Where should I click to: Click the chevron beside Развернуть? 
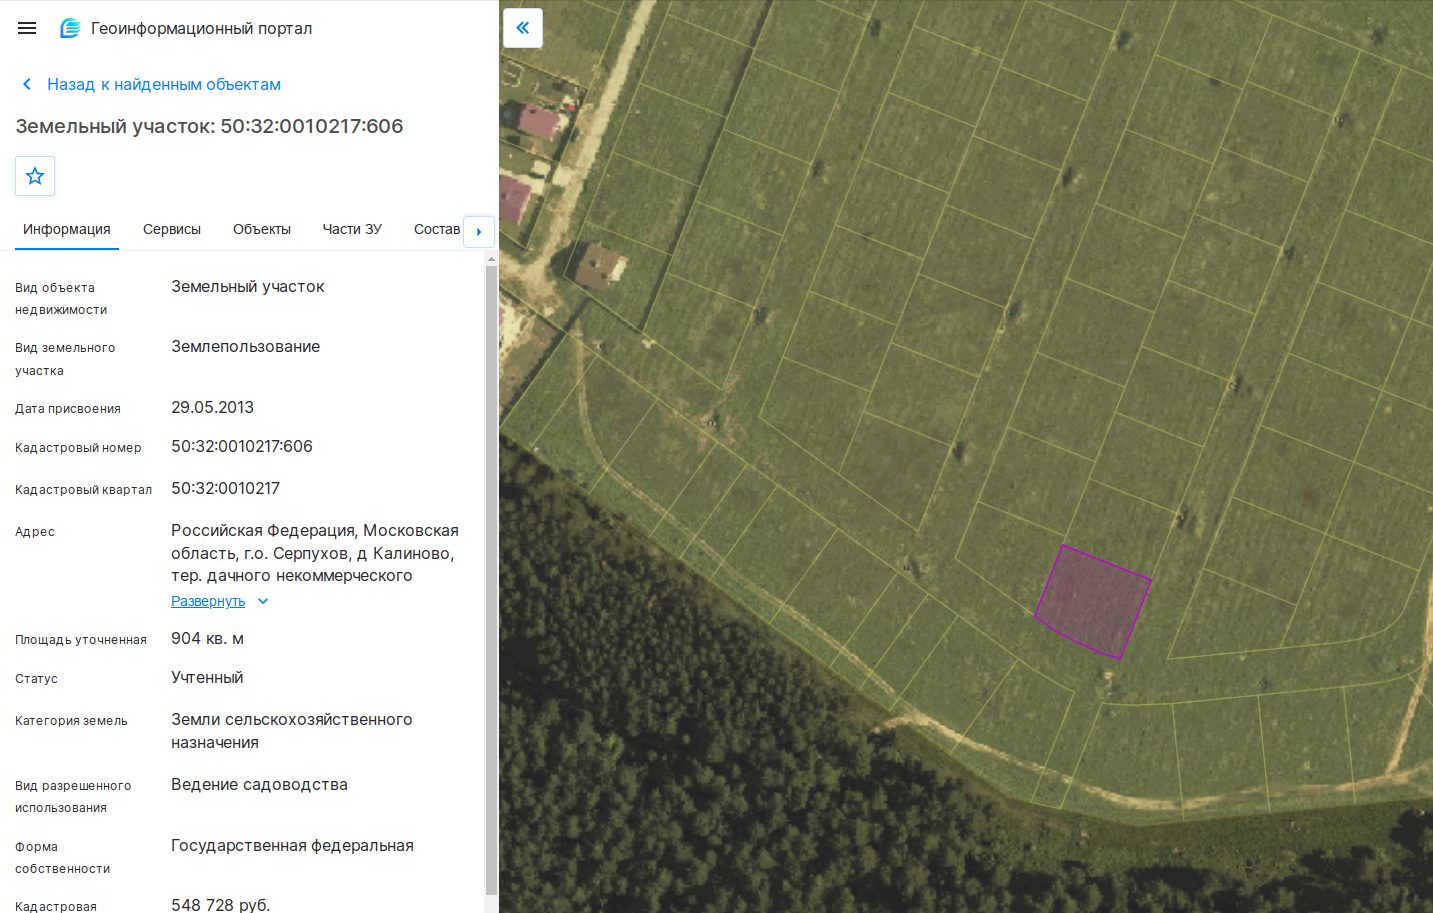(263, 601)
